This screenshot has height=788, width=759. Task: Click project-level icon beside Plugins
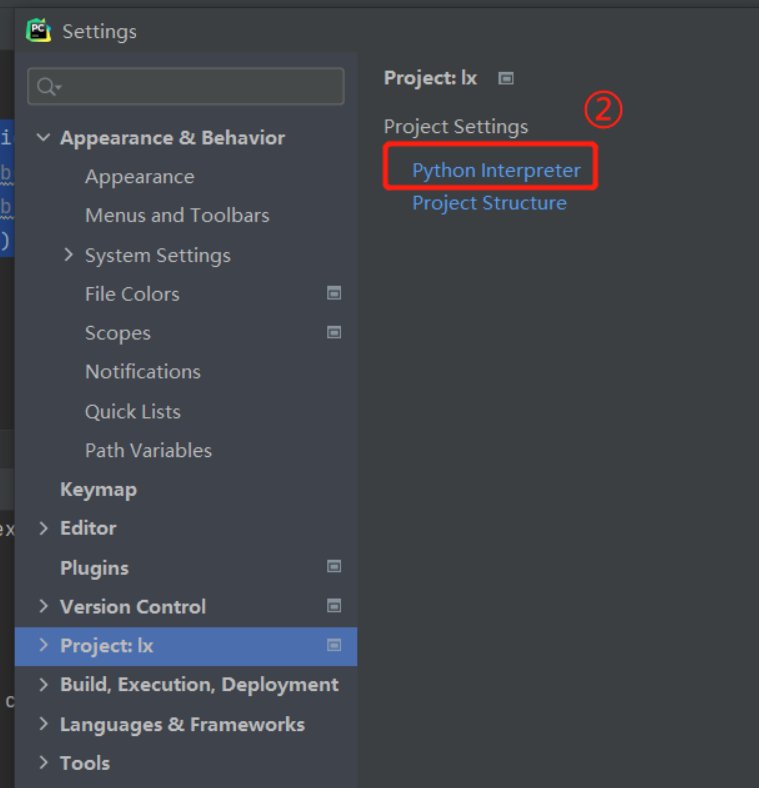334,567
